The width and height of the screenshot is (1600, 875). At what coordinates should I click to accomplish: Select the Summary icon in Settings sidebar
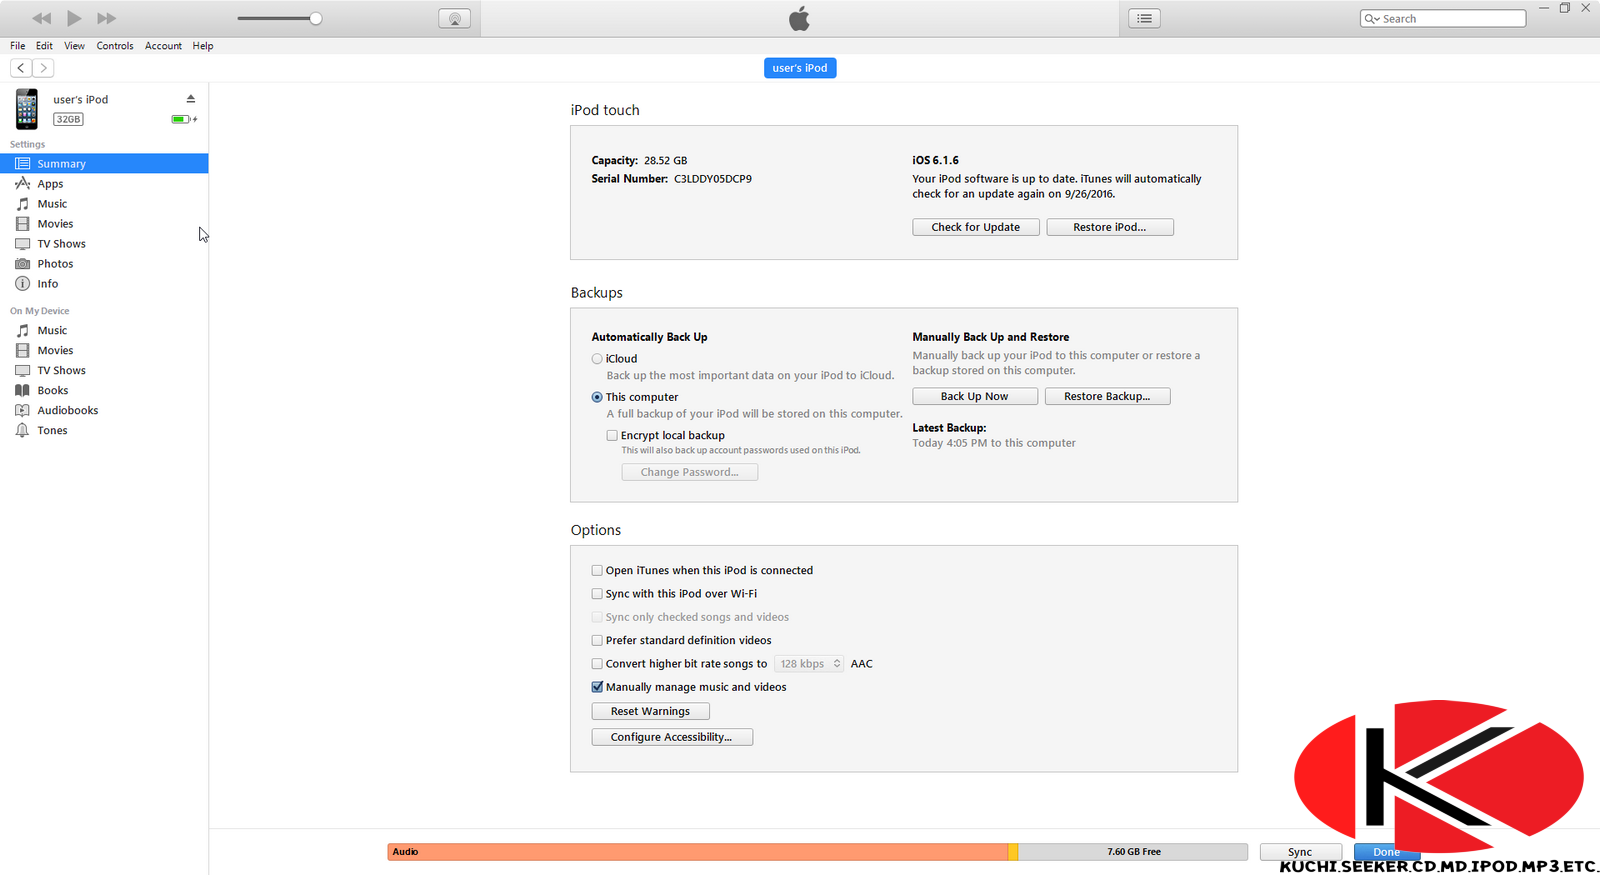pyautogui.click(x=22, y=163)
